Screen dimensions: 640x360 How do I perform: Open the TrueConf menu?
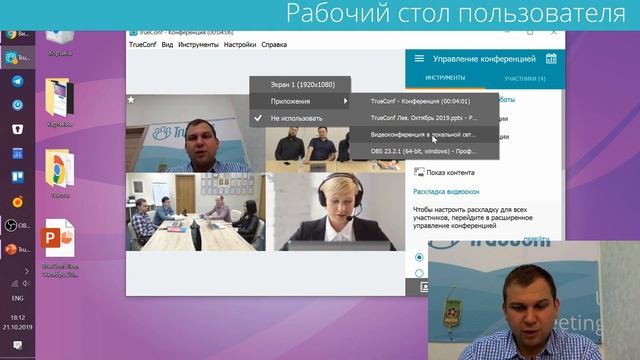pos(142,44)
